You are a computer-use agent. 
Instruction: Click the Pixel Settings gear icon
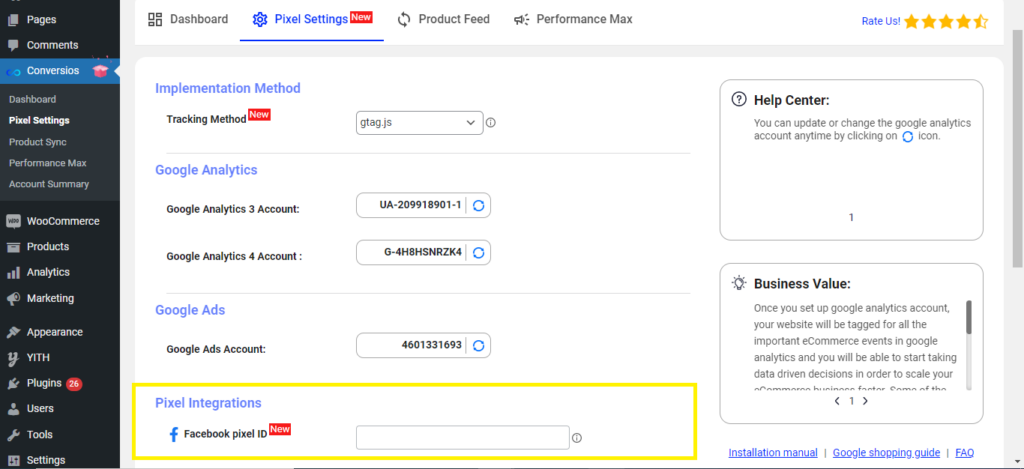click(x=260, y=20)
